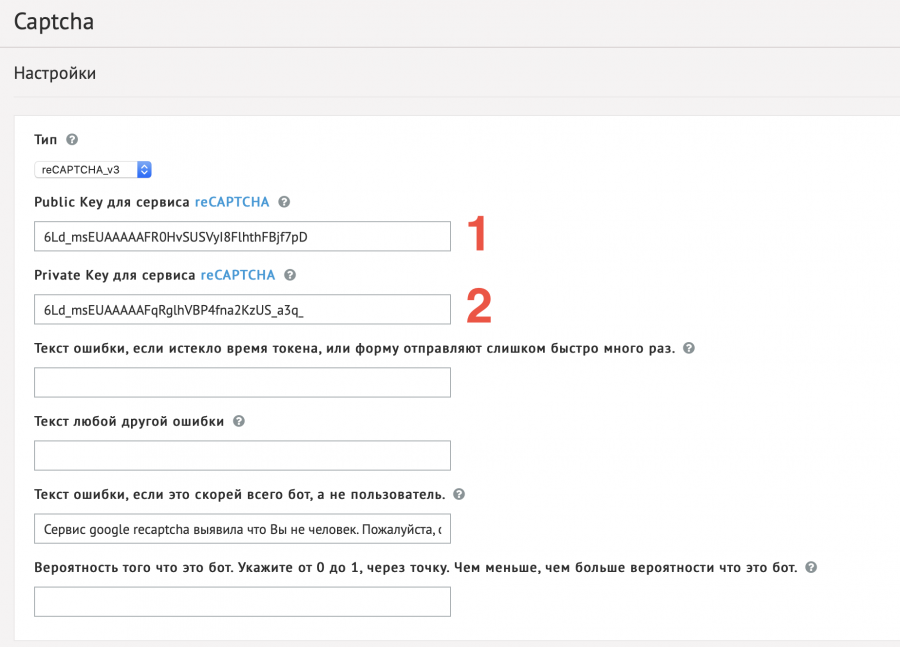Screen dimensions: 900x647
Task: Focus the Public Key input field
Action: click(x=242, y=237)
